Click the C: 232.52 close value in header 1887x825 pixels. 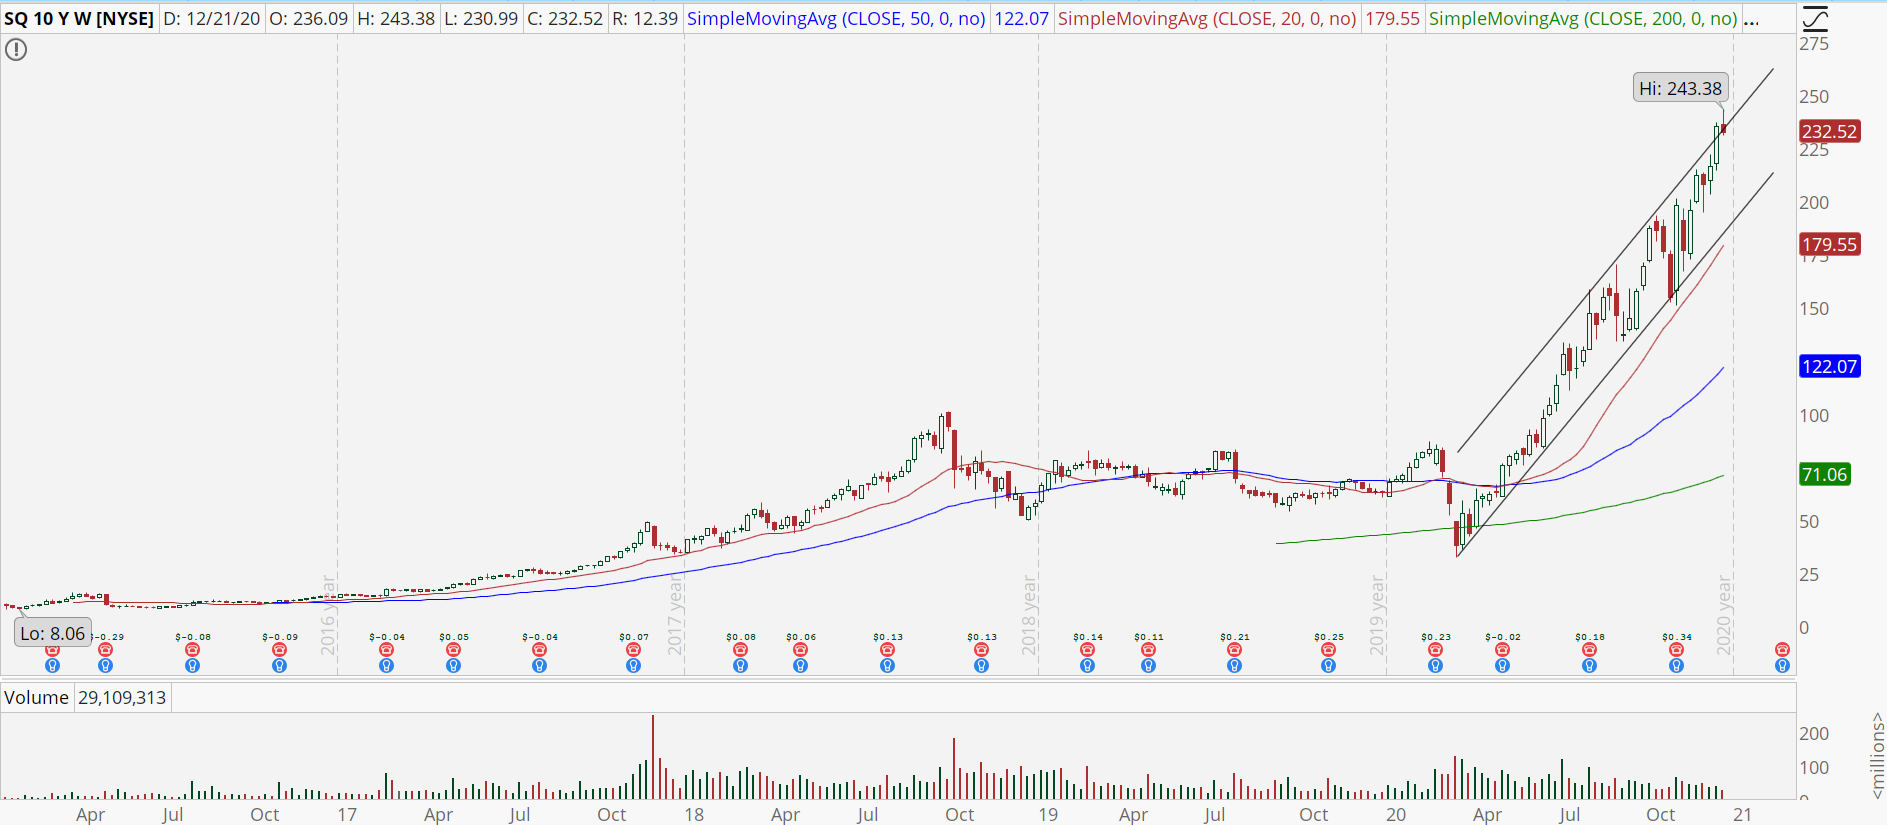565,19
